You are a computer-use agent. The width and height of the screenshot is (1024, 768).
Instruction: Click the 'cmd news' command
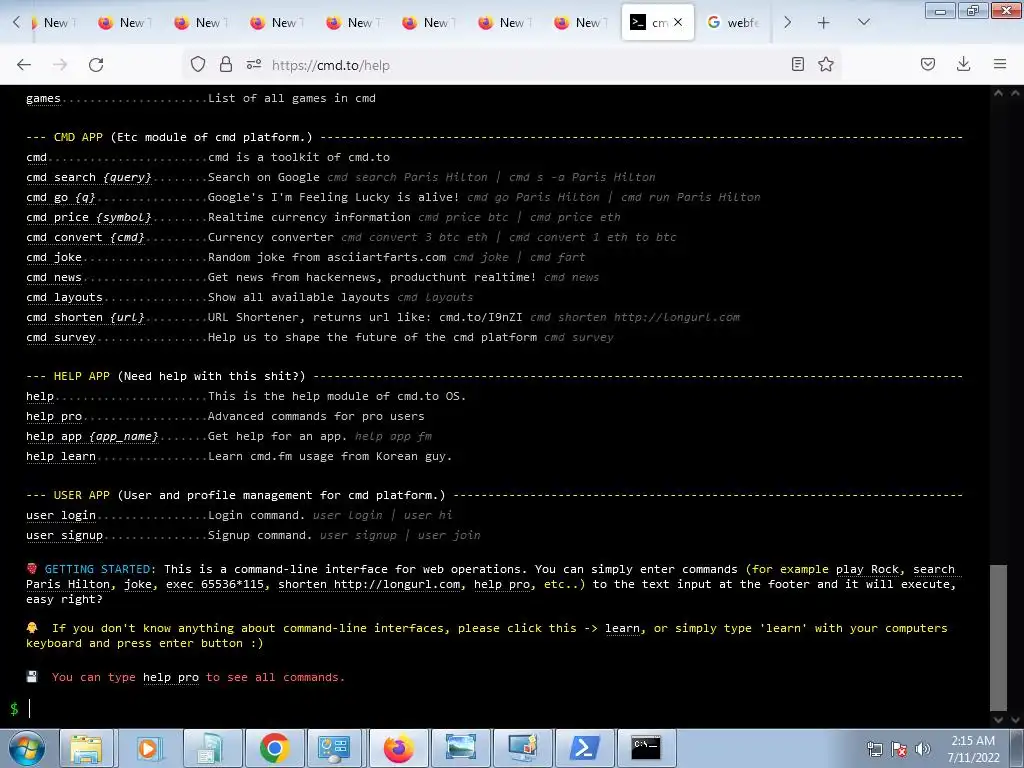[54, 278]
